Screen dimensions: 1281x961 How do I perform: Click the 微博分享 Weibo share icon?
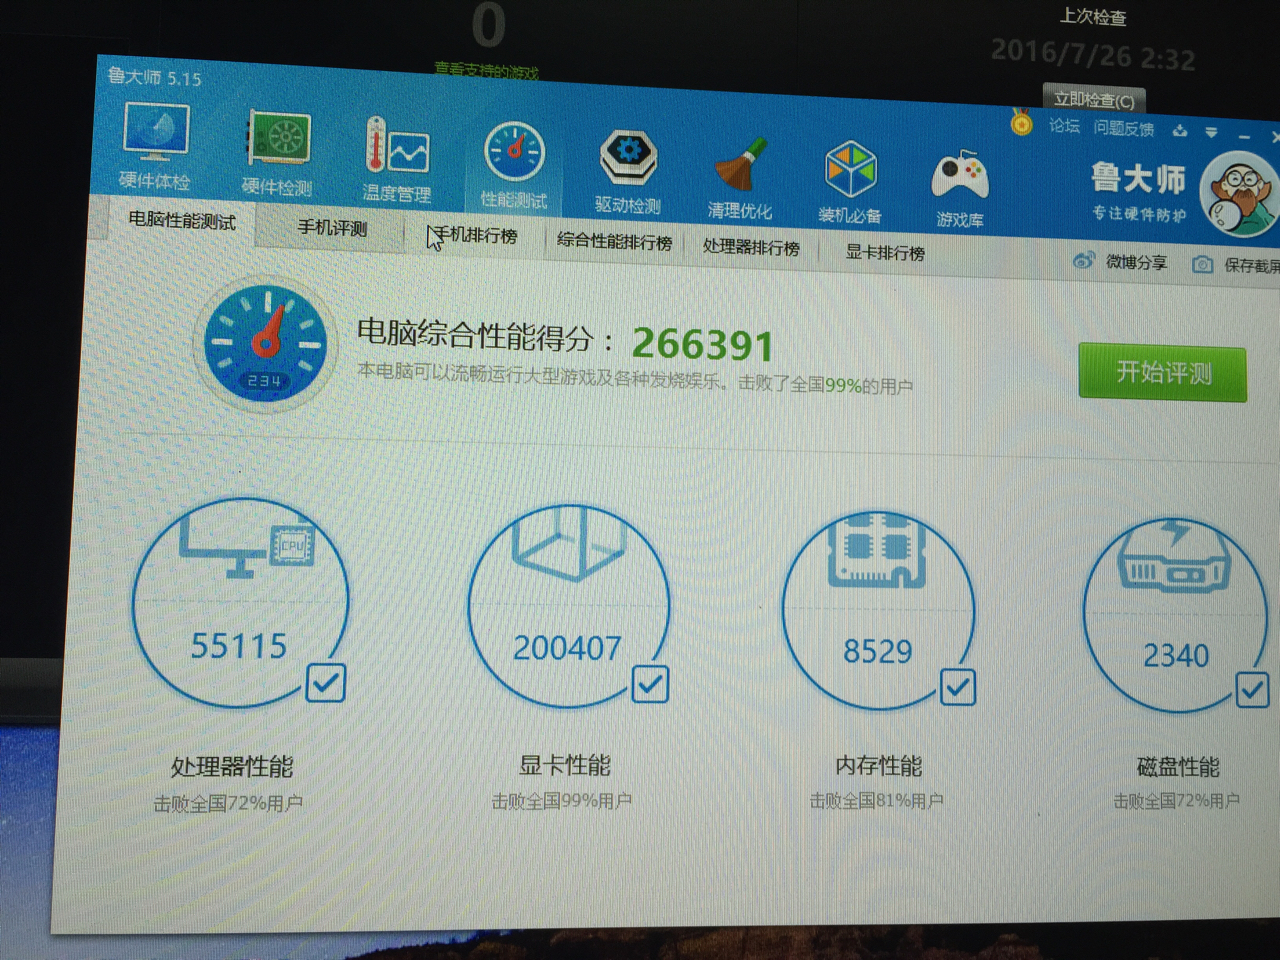pyautogui.click(x=1084, y=261)
